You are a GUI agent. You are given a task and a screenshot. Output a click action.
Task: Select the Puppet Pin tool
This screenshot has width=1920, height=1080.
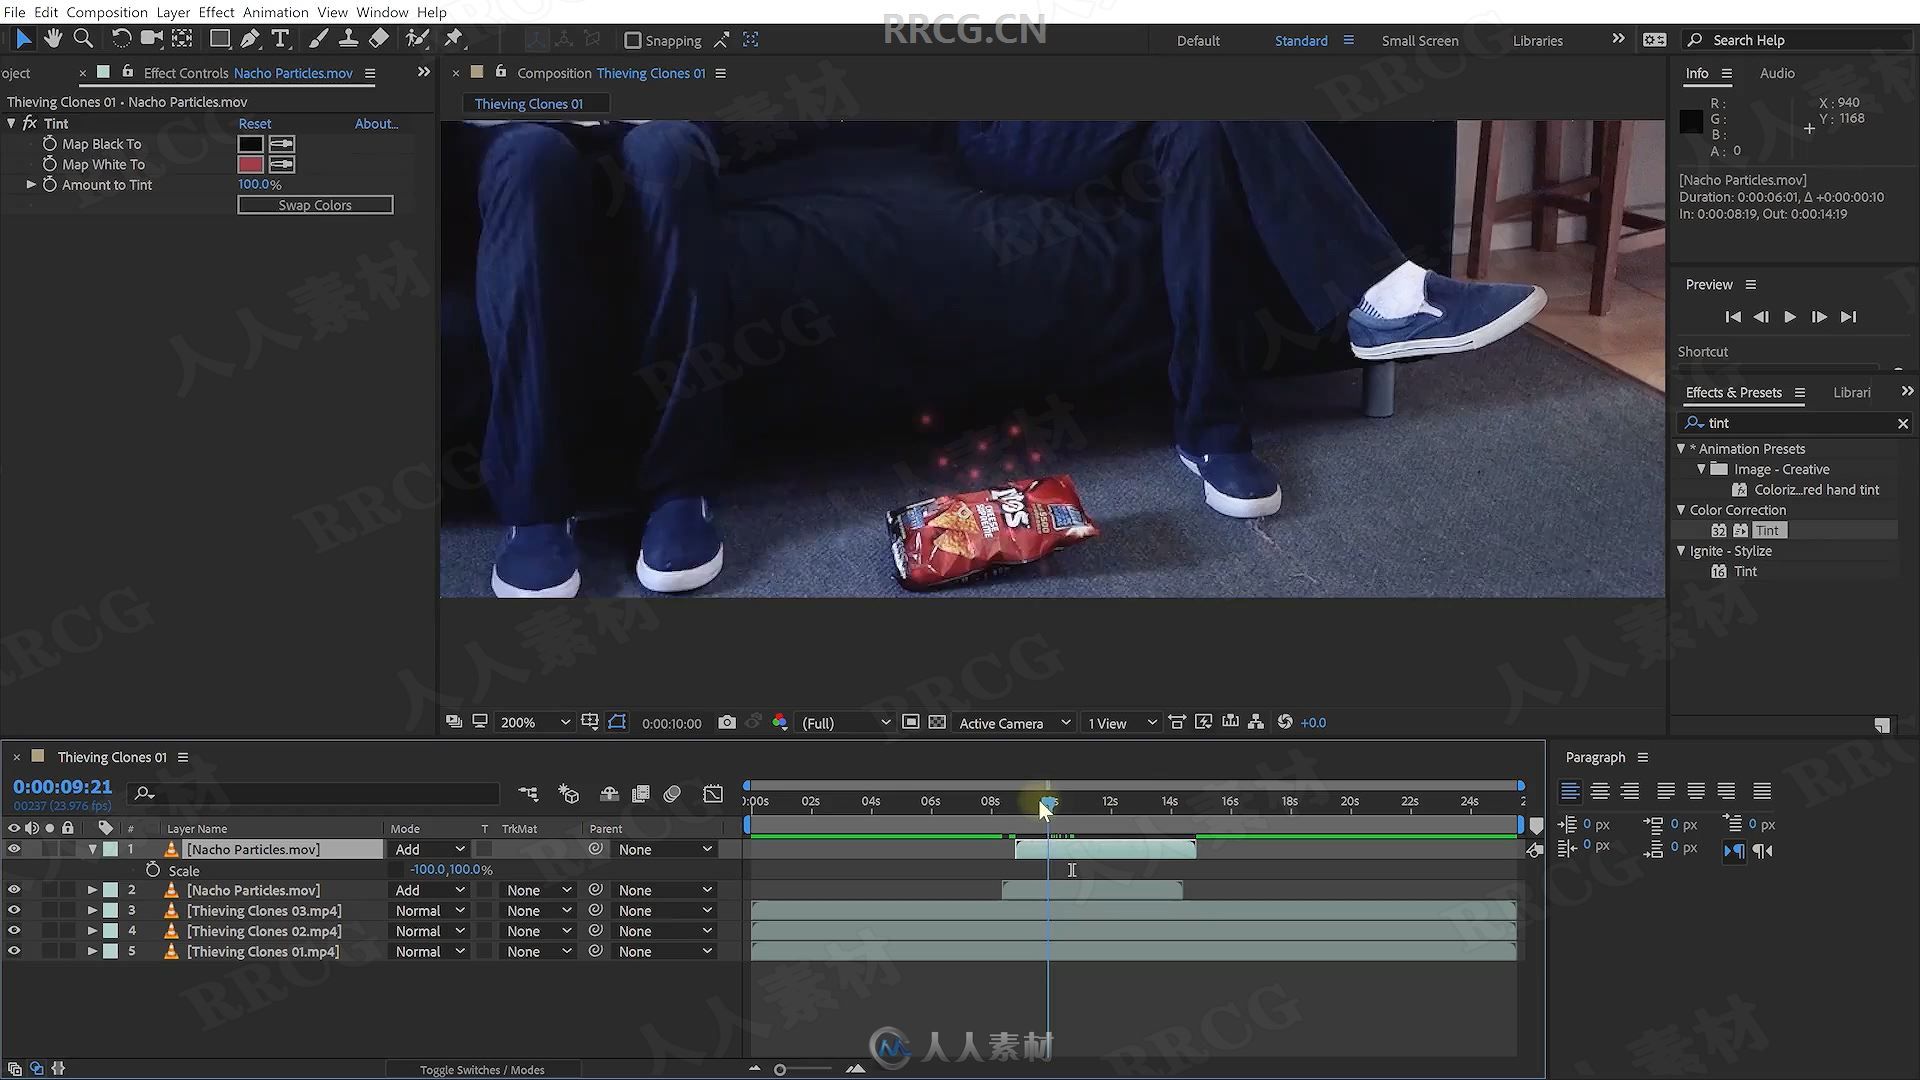tap(454, 39)
